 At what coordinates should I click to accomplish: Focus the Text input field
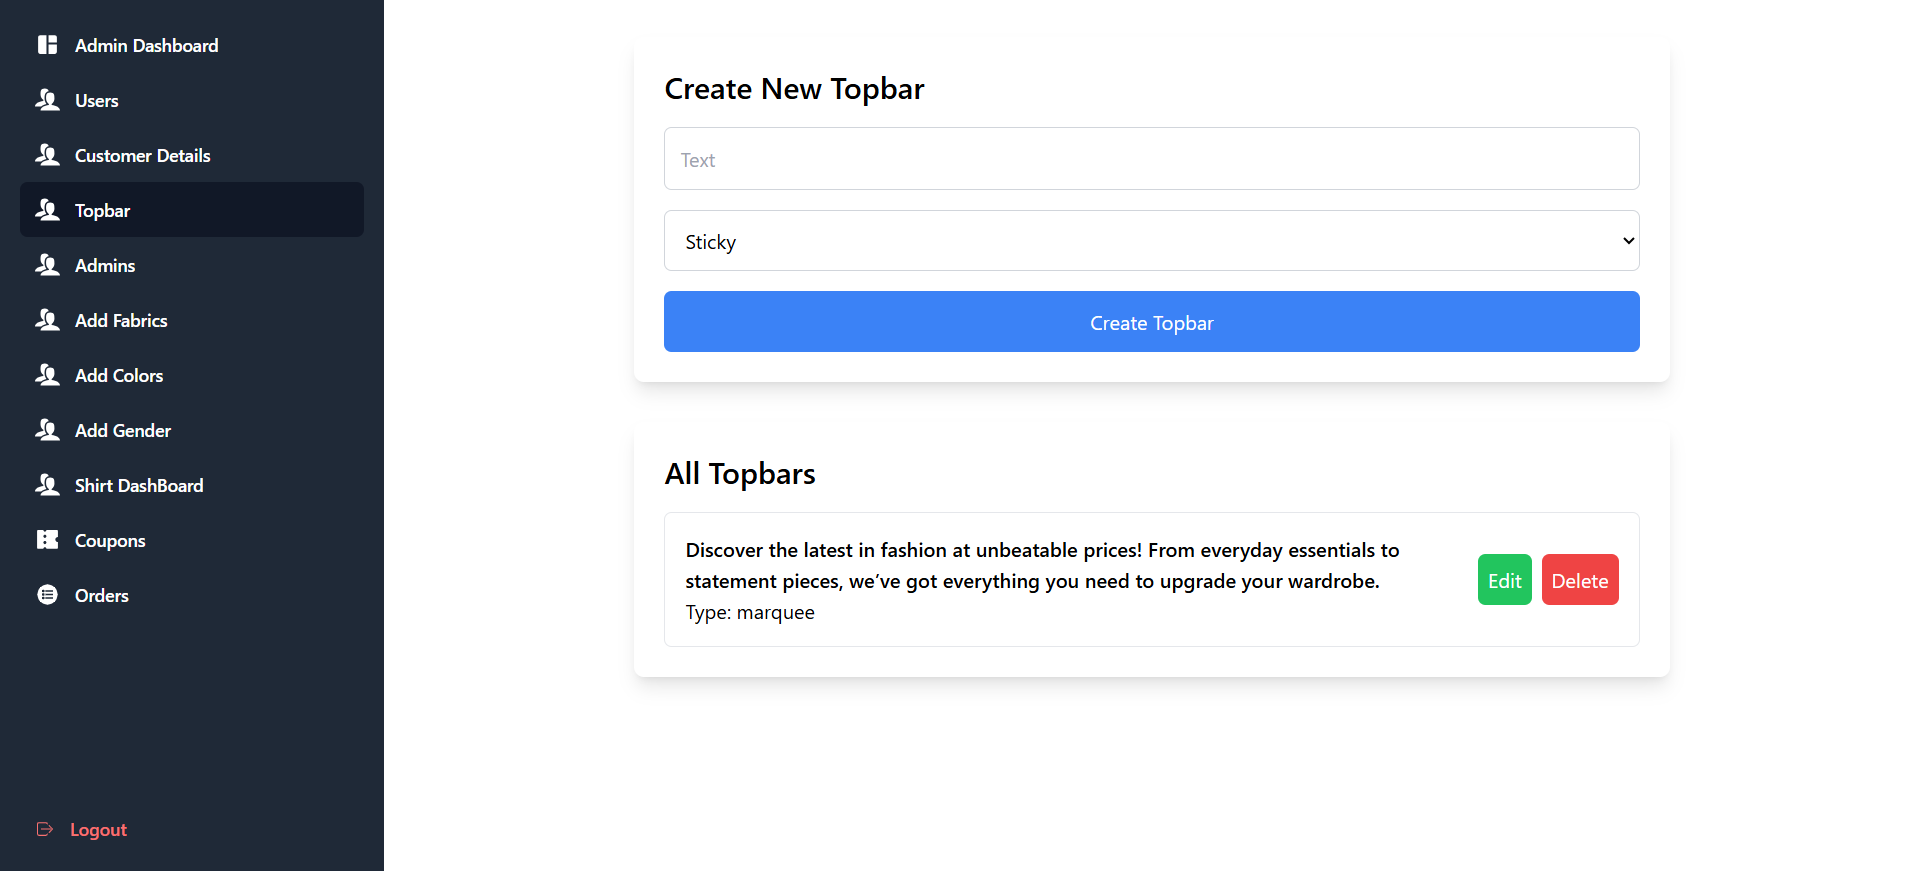1150,159
